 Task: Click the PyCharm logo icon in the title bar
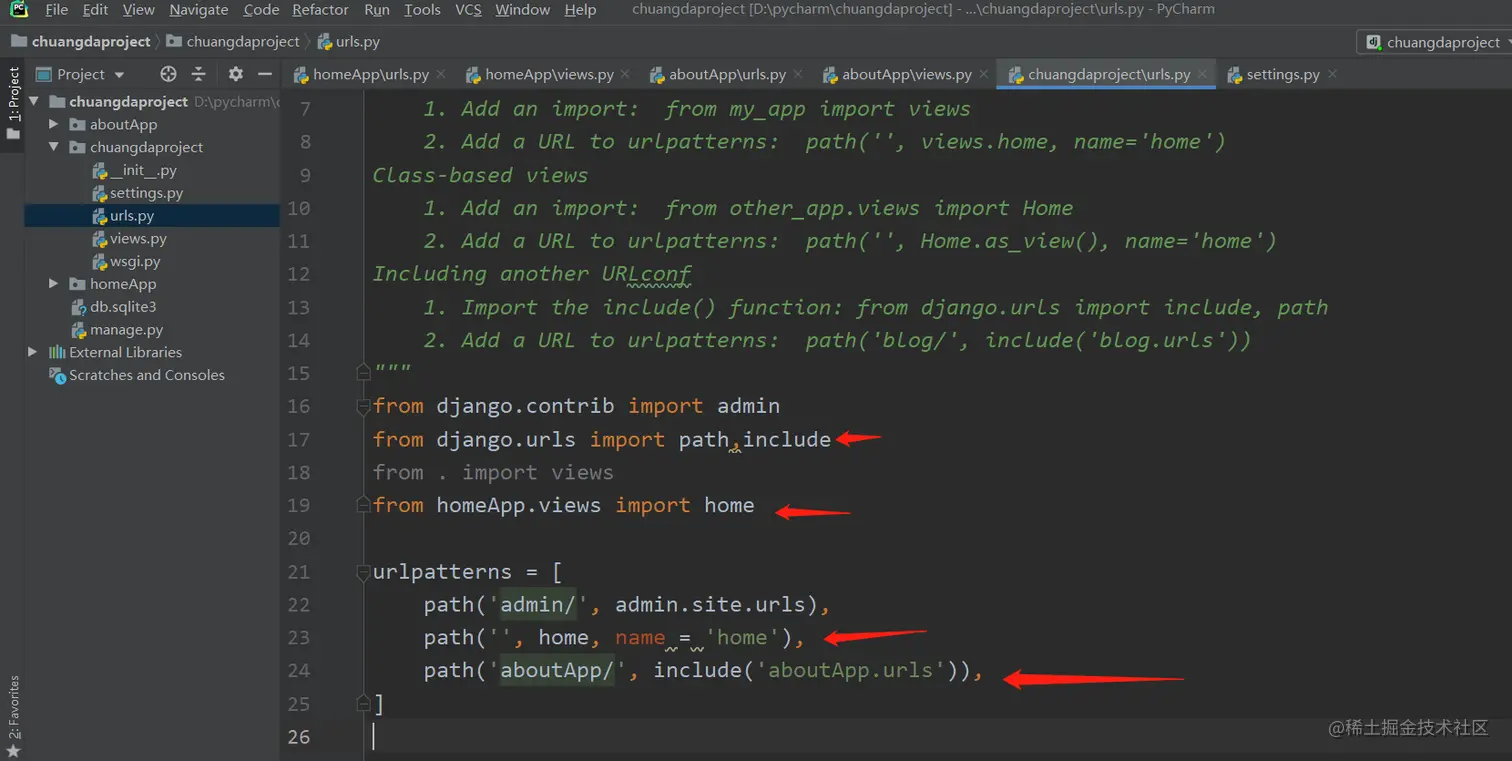tap(19, 10)
